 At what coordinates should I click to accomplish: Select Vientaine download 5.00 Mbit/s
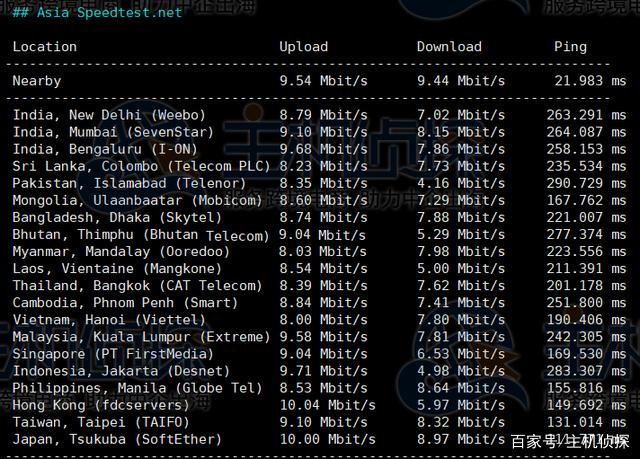(461, 269)
